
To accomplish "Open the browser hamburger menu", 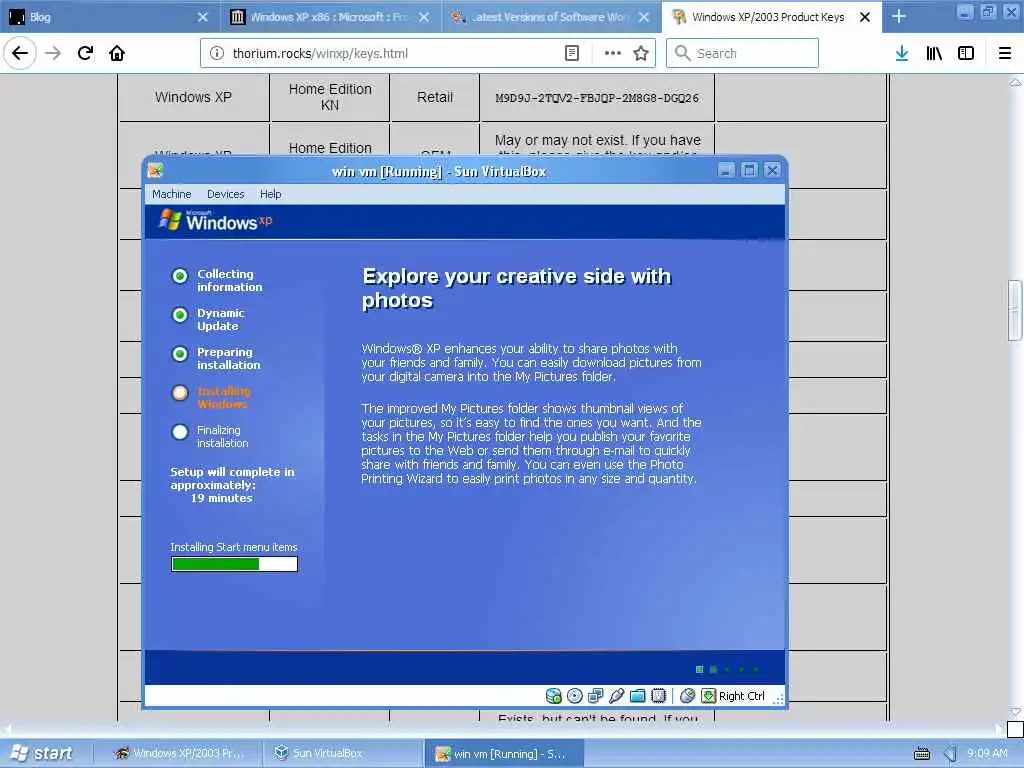I will coord(1005,53).
